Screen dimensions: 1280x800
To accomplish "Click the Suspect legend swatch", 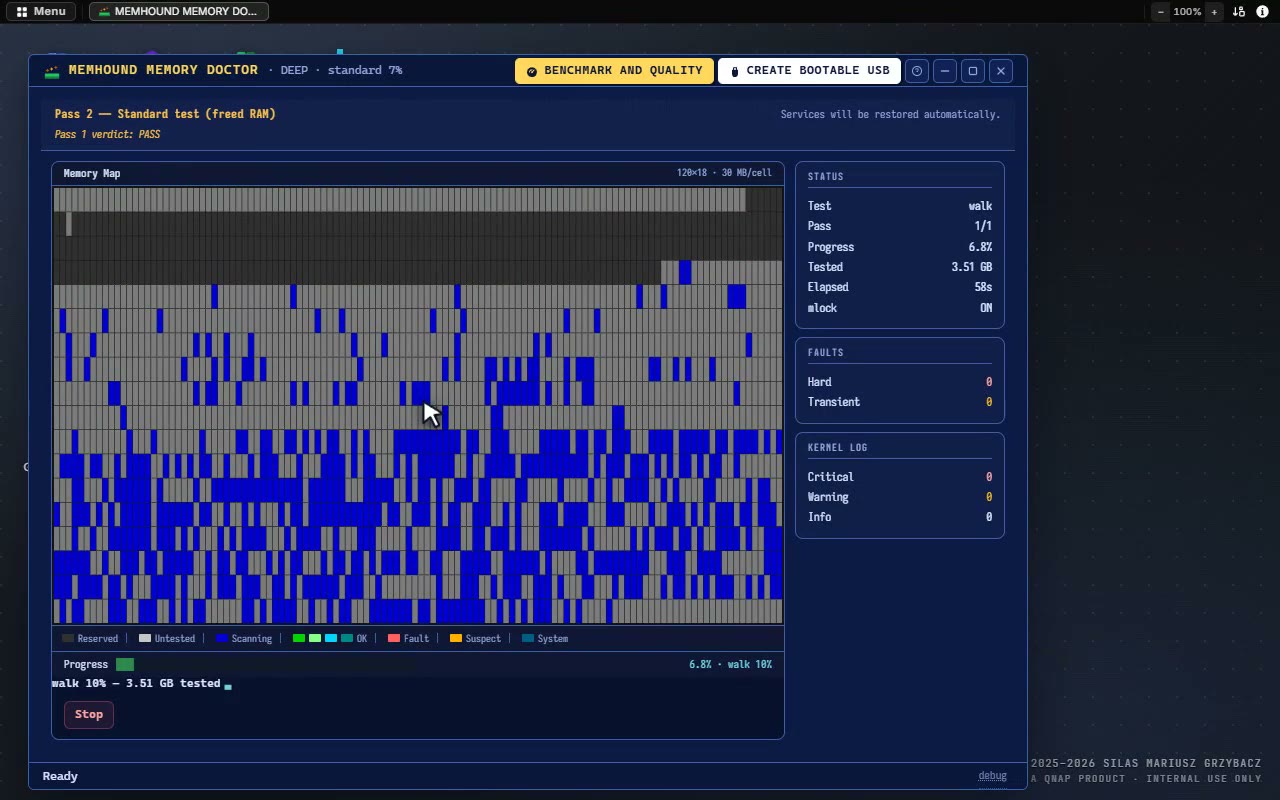I will tap(456, 638).
